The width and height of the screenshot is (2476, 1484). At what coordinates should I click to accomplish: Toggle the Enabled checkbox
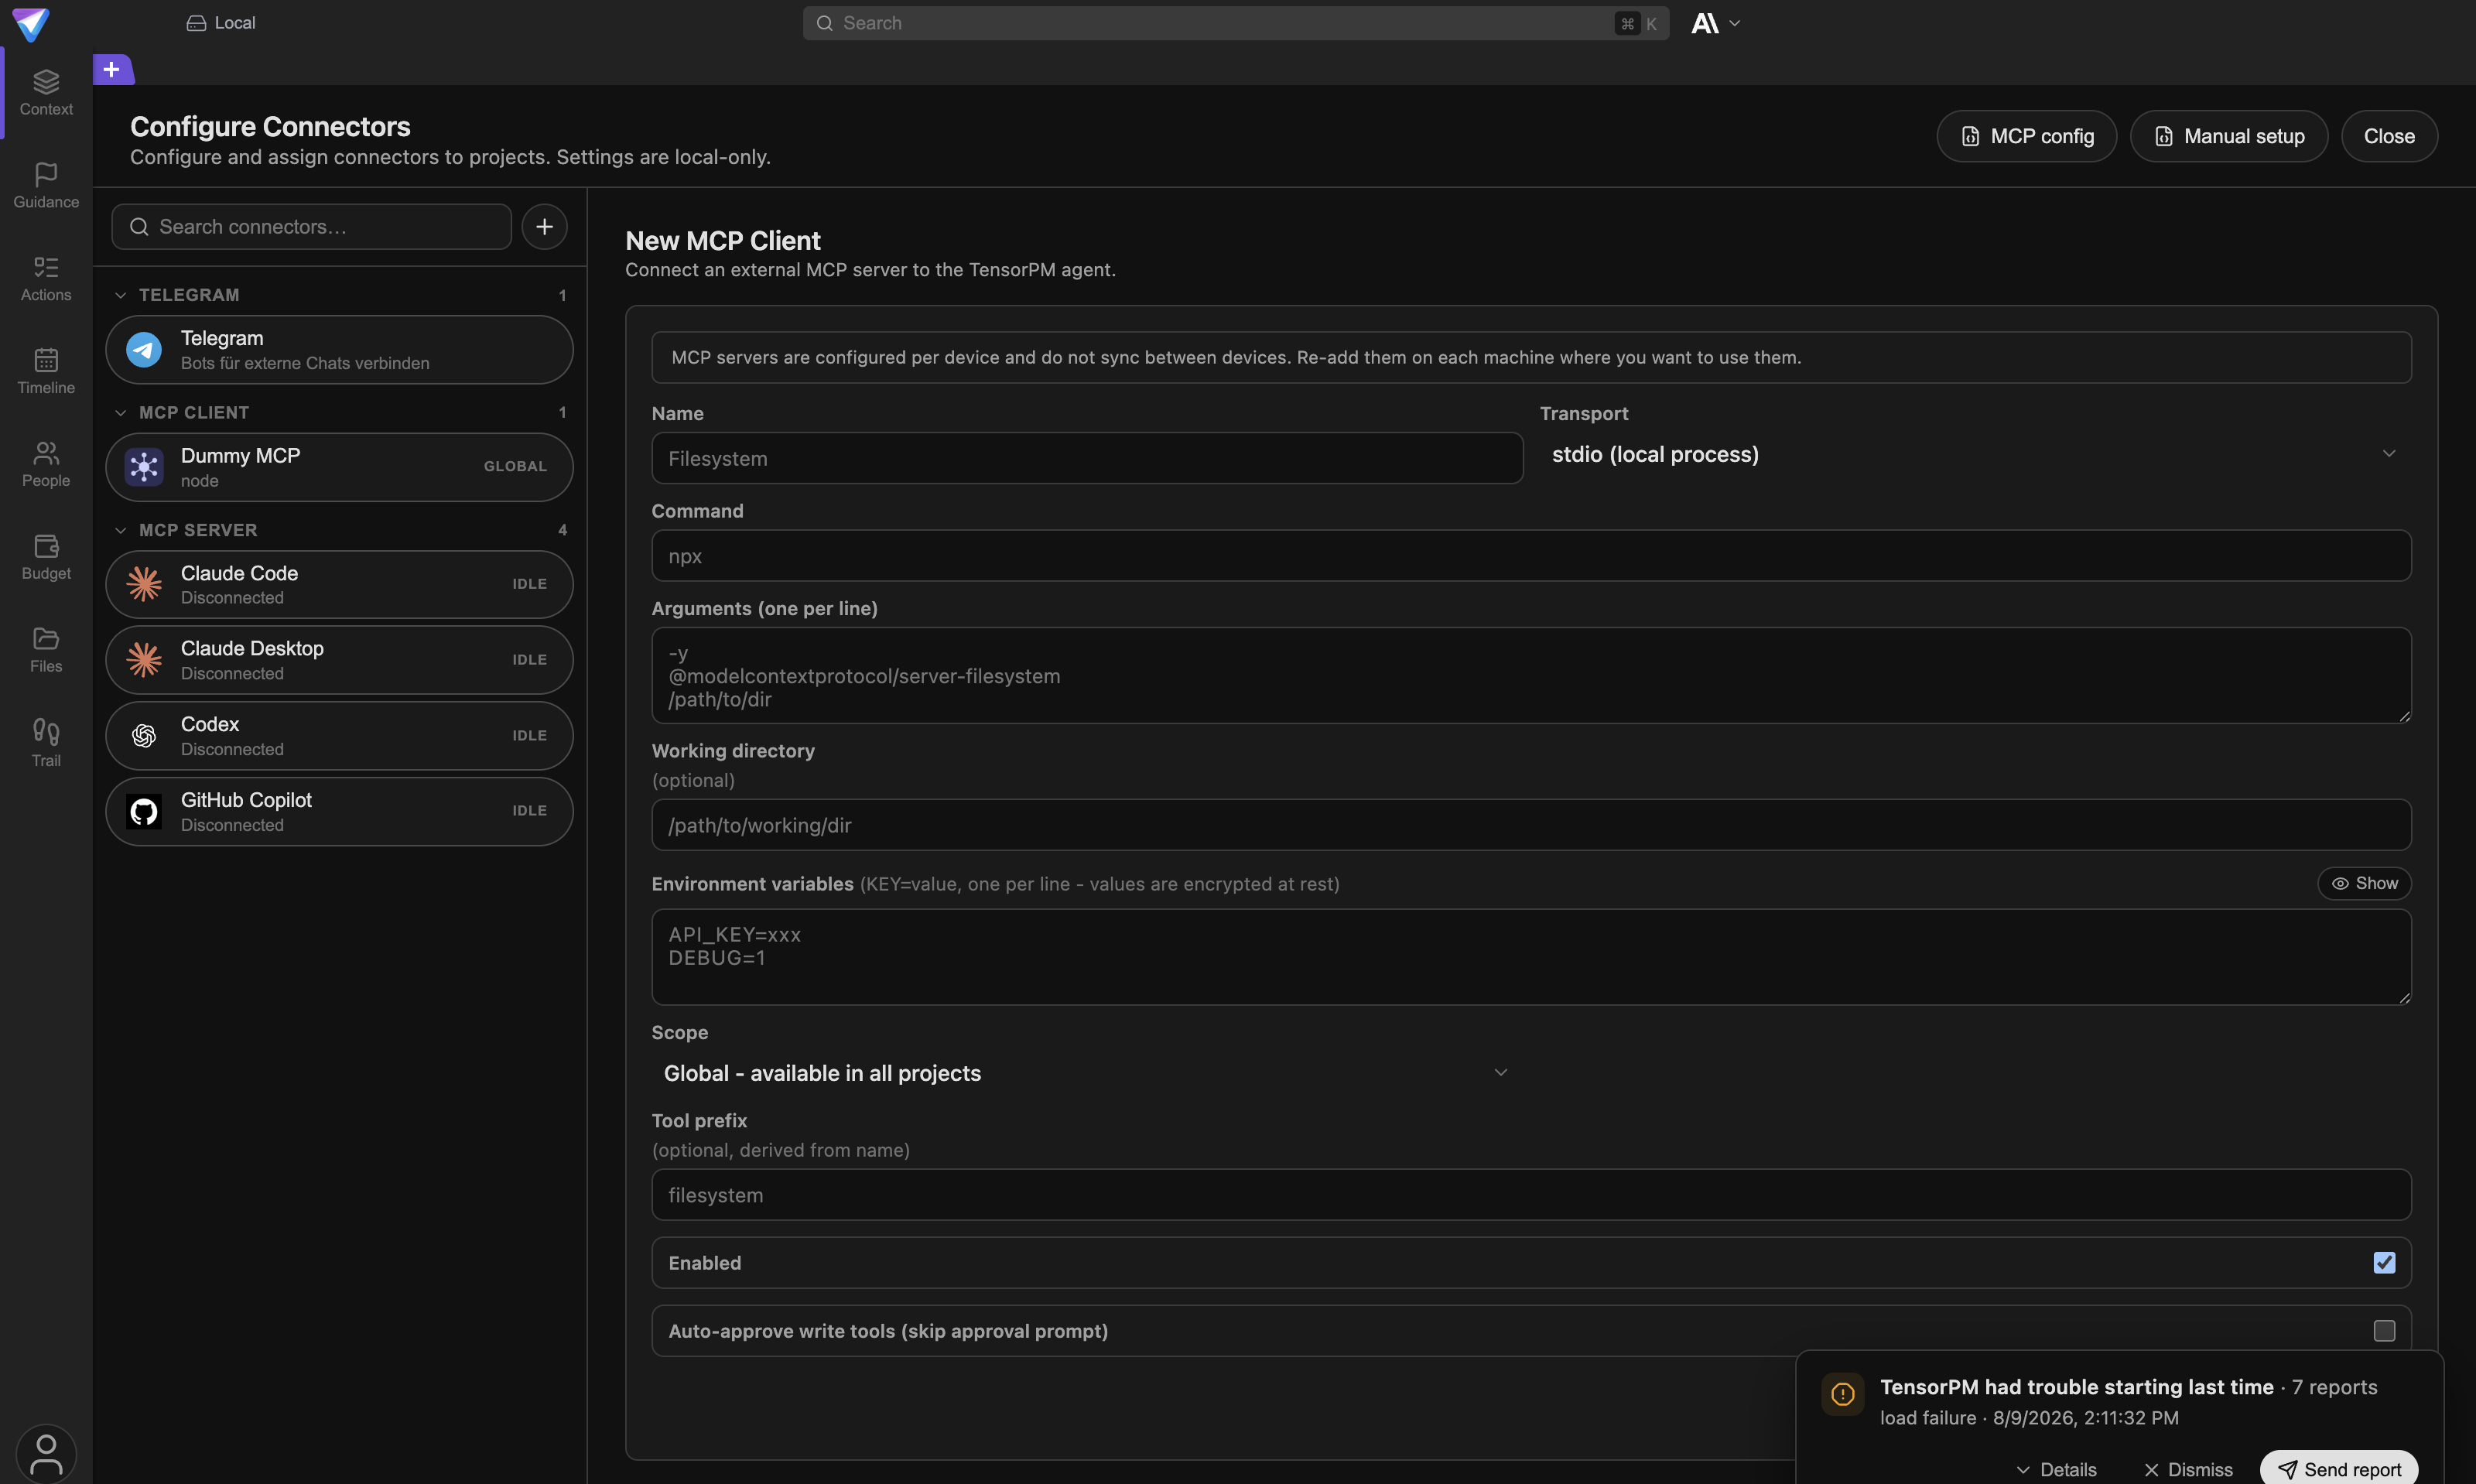[x=2384, y=1263]
